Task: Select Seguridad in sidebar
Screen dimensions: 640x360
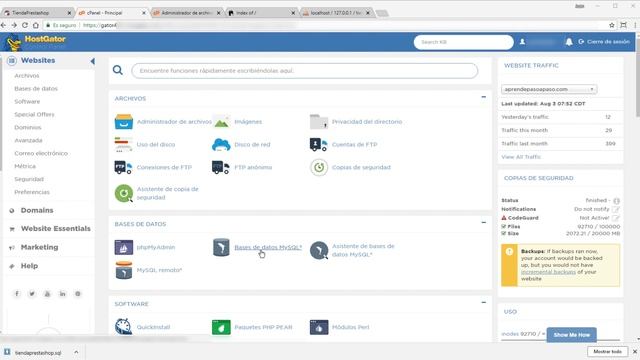Action: (x=29, y=179)
